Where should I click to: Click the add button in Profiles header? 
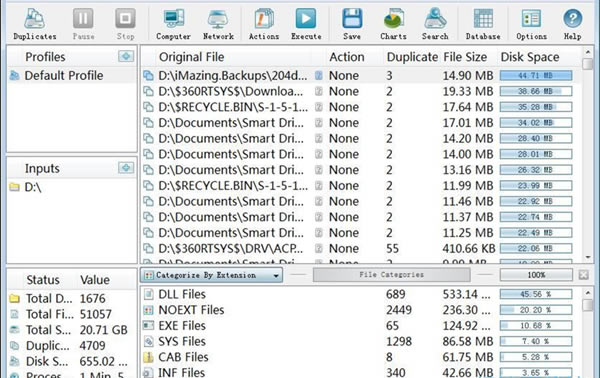126,56
